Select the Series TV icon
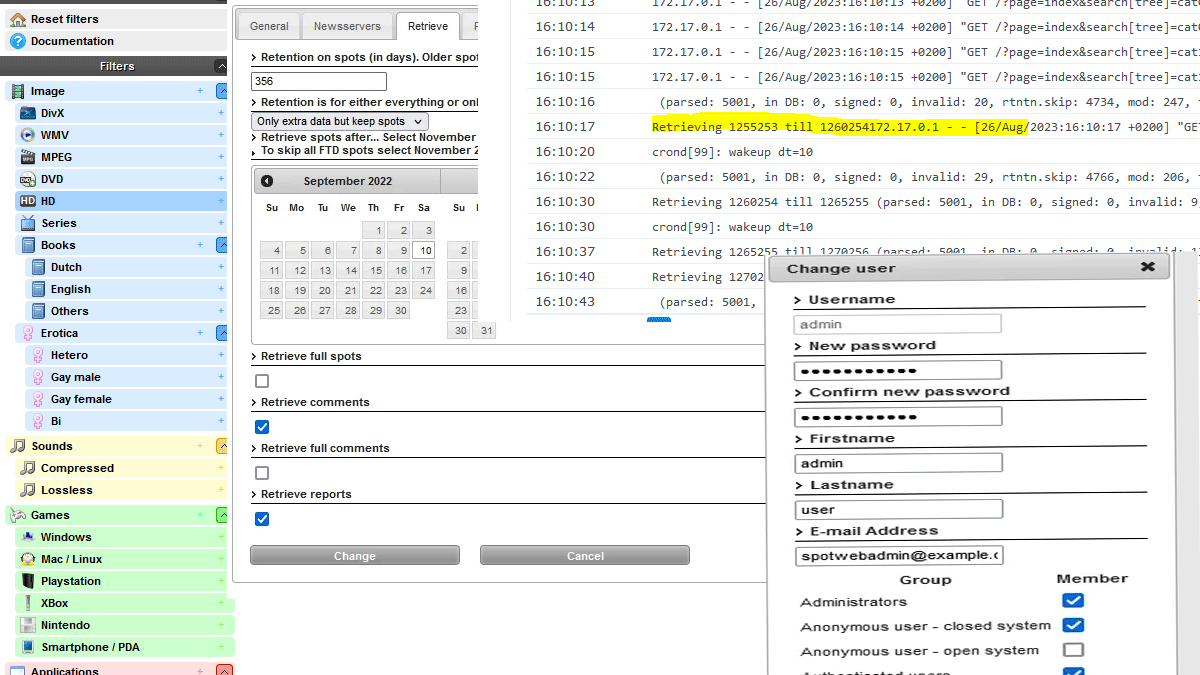This screenshot has width=1200, height=675. [28, 223]
